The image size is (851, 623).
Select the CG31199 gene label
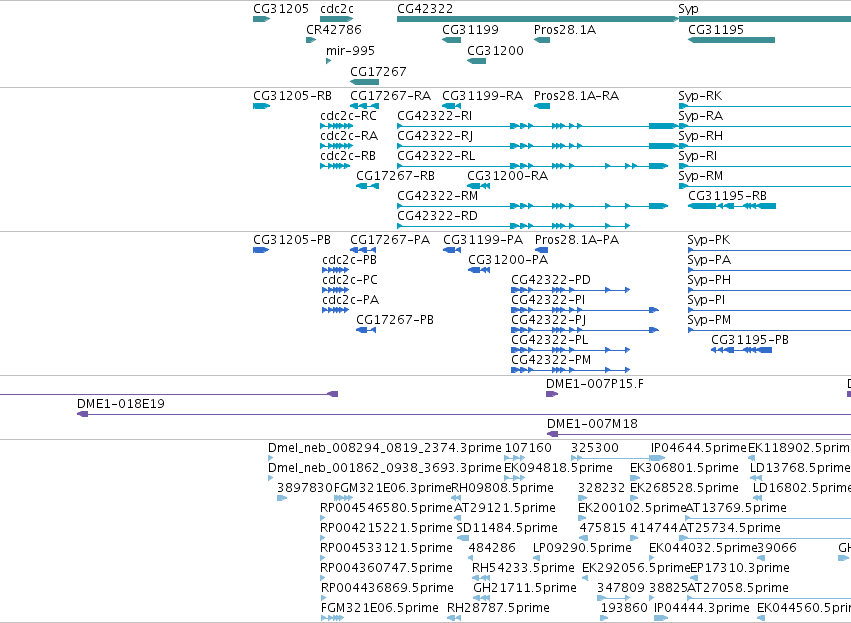(470, 29)
